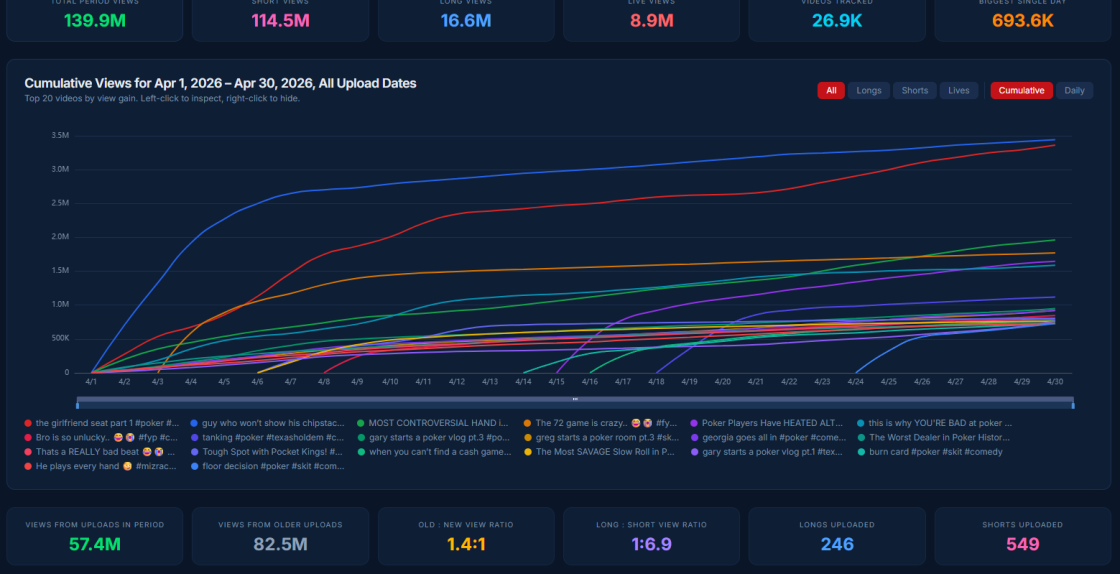The width and height of the screenshot is (1120, 574).
Task: Toggle legend 'Bro is so unlucky..'
Action: click(x=101, y=438)
